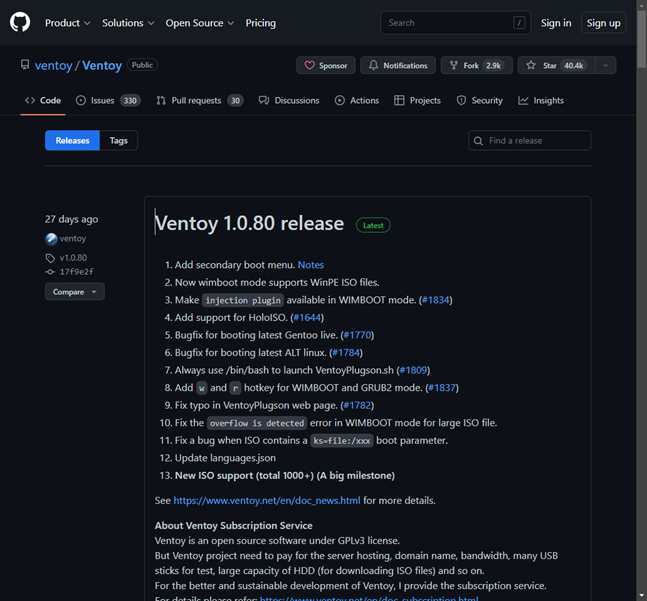Open issue #1809 link
The width and height of the screenshot is (647, 601).
coord(413,370)
